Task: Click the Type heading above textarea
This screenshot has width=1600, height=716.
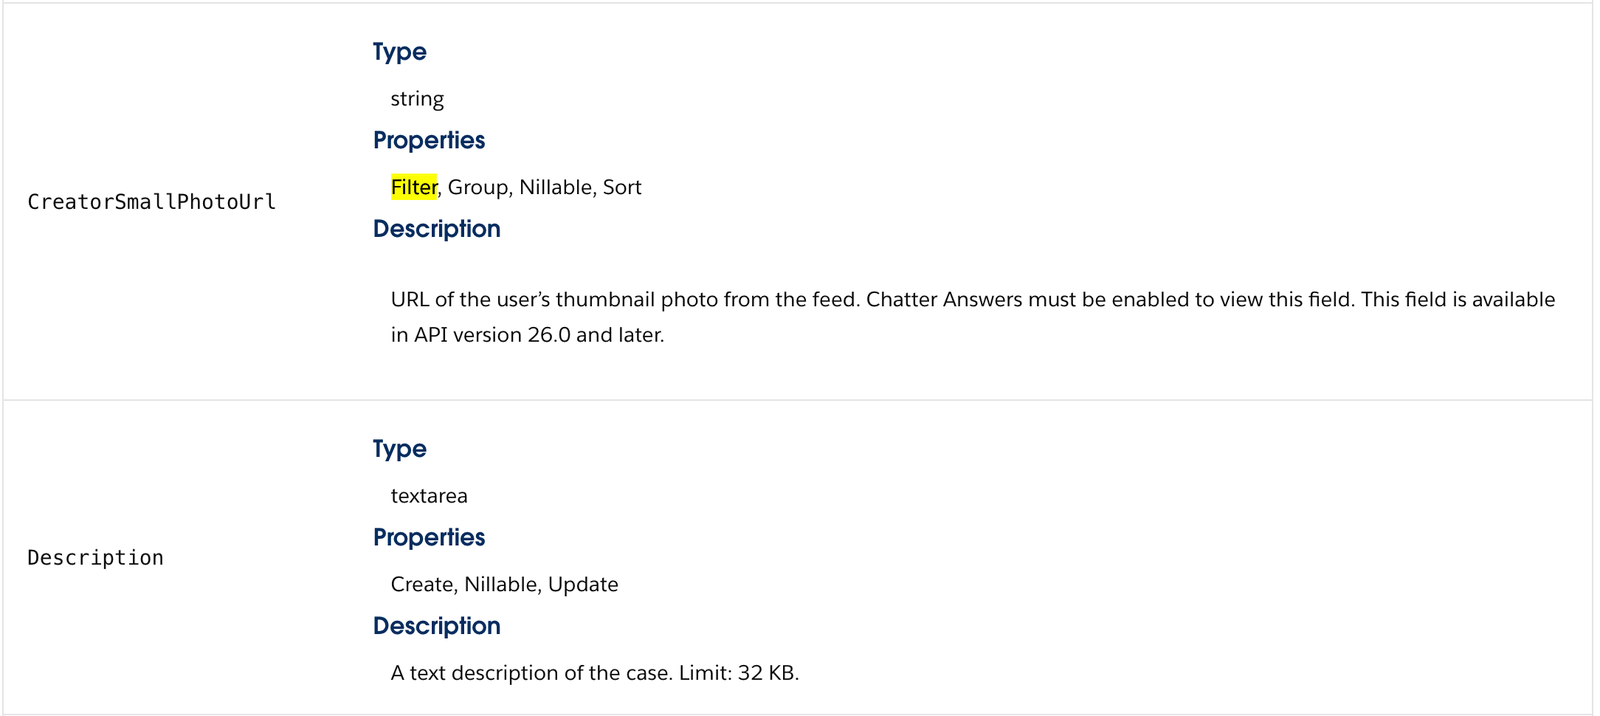Action: click(399, 449)
